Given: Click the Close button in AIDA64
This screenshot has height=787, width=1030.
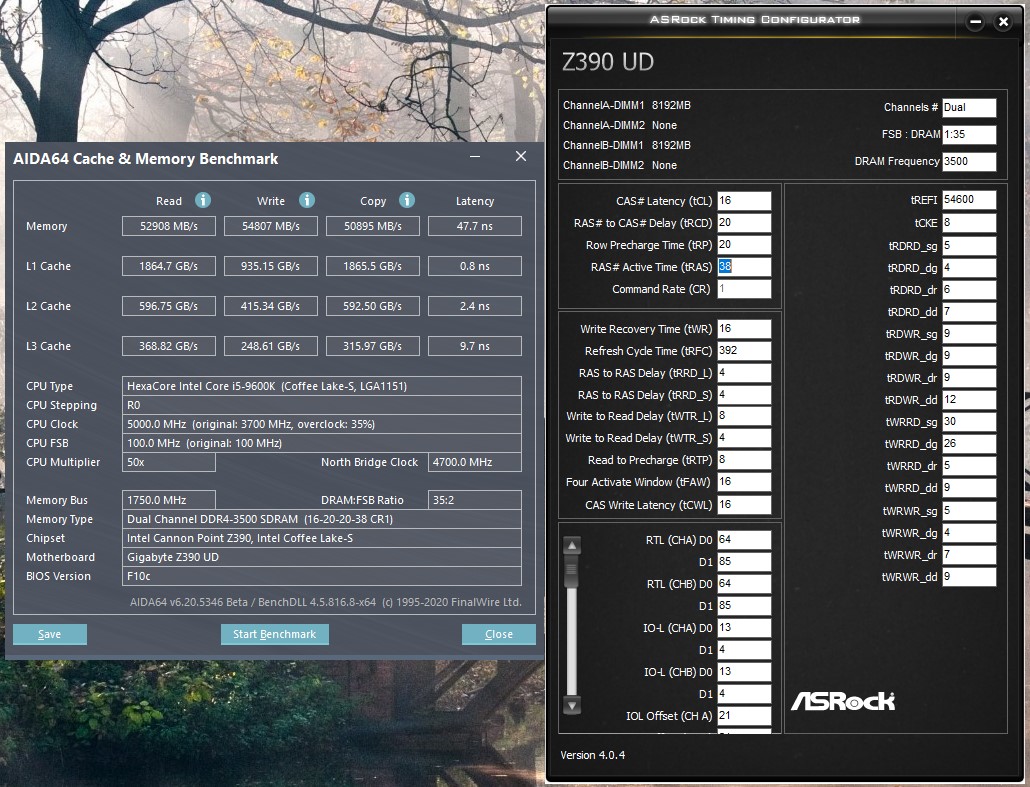Looking at the screenshot, I should pos(499,634).
